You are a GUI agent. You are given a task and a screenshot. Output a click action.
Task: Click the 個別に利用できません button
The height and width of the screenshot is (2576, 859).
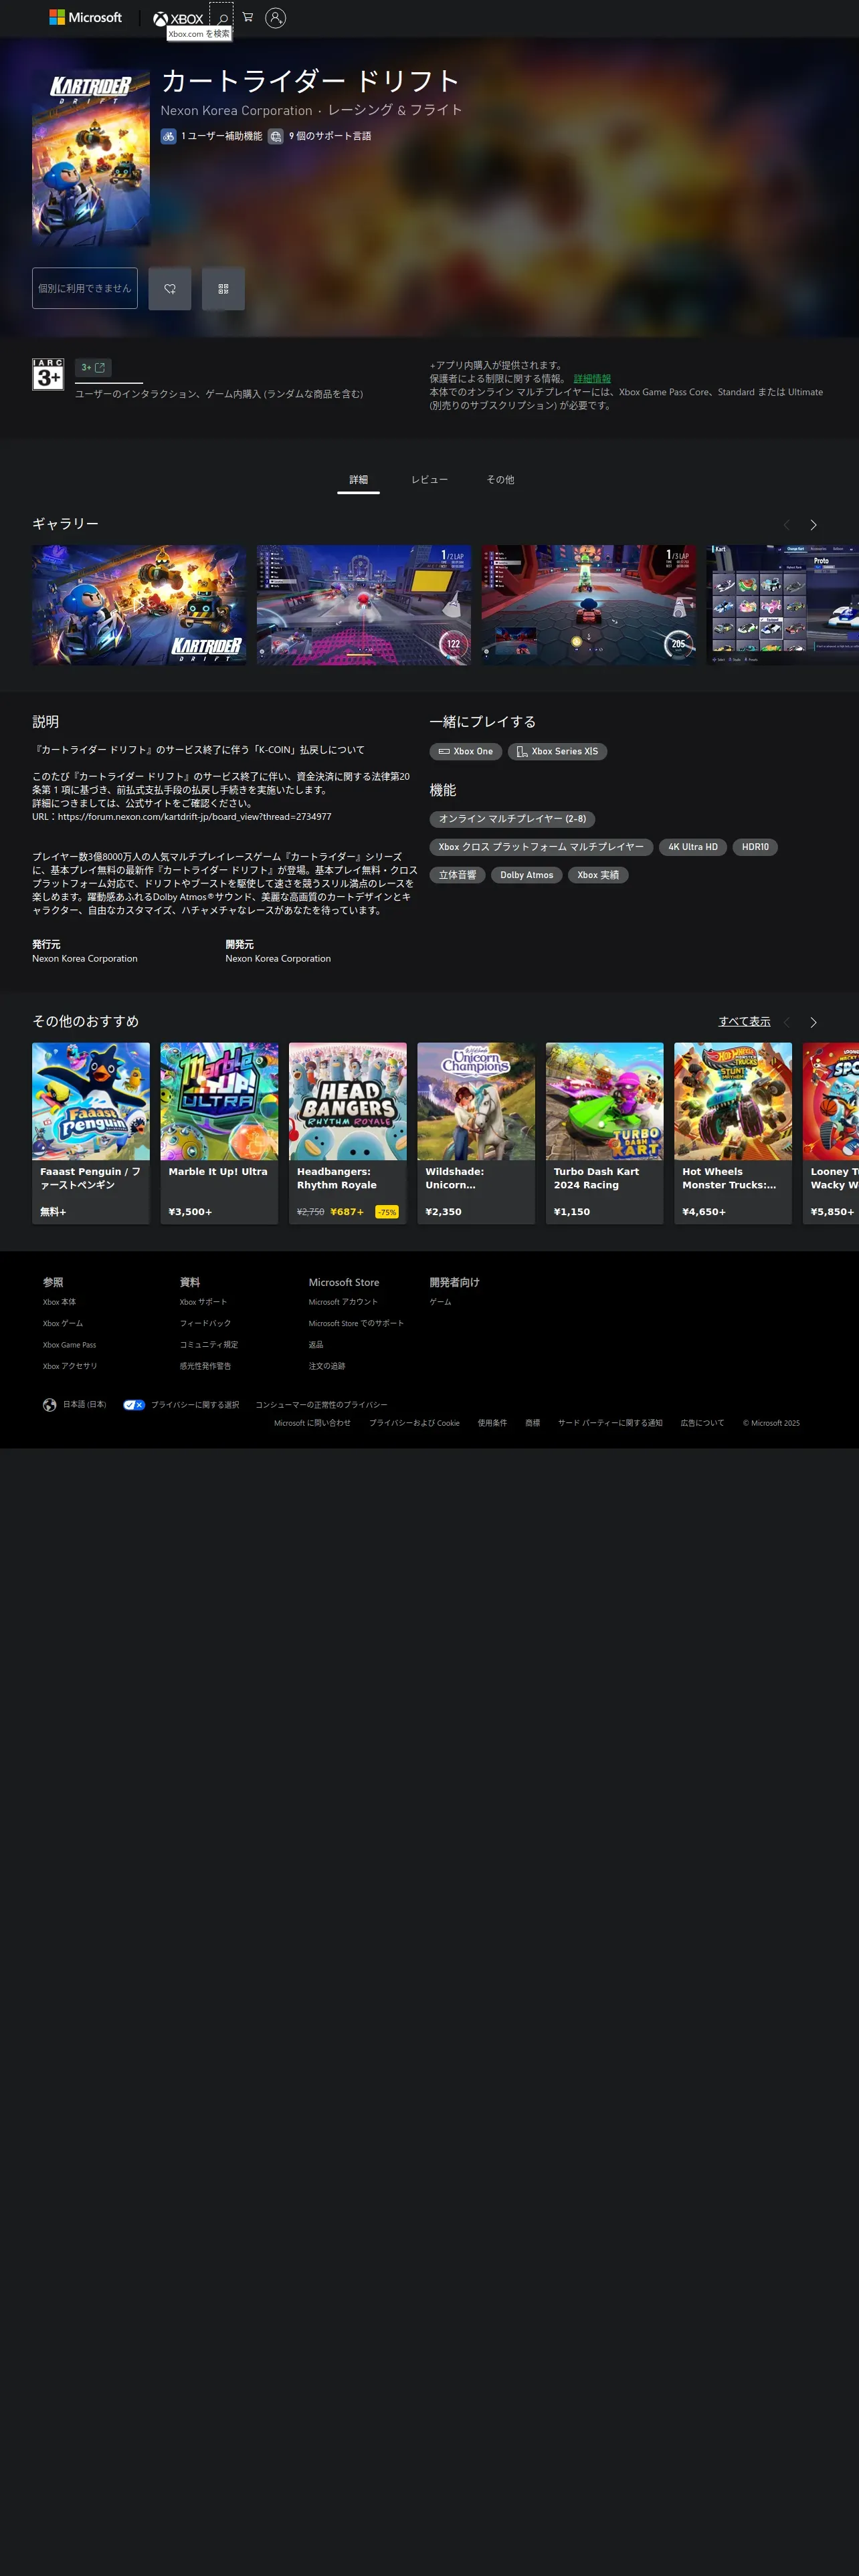(x=85, y=288)
